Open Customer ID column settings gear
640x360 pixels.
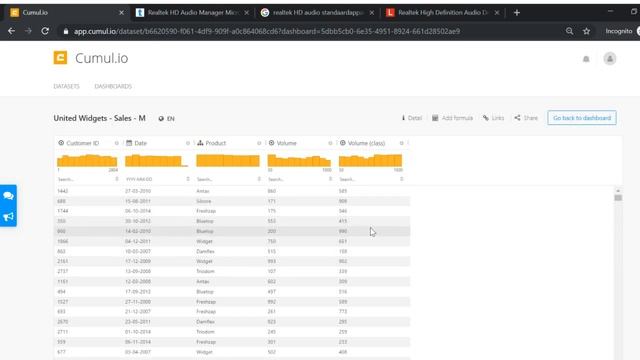tap(116, 143)
